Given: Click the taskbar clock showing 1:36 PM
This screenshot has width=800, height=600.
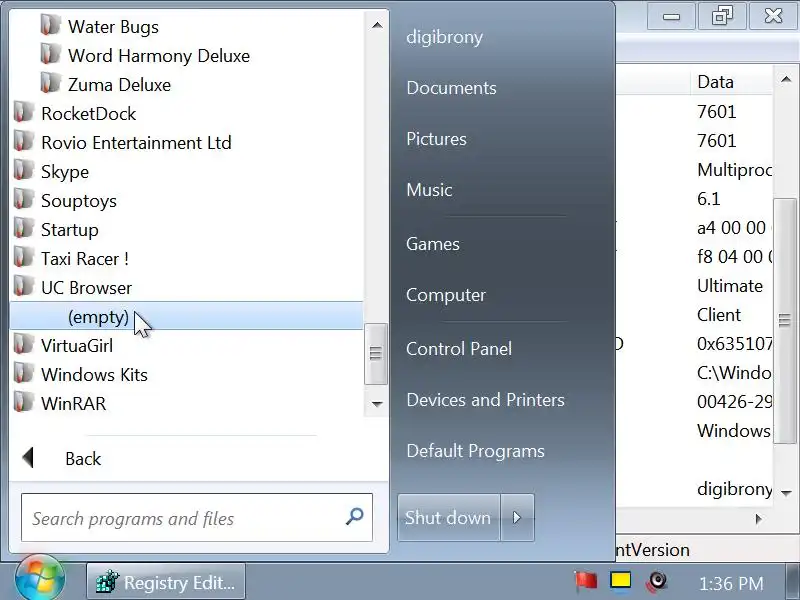Looking at the screenshot, I should [731, 583].
